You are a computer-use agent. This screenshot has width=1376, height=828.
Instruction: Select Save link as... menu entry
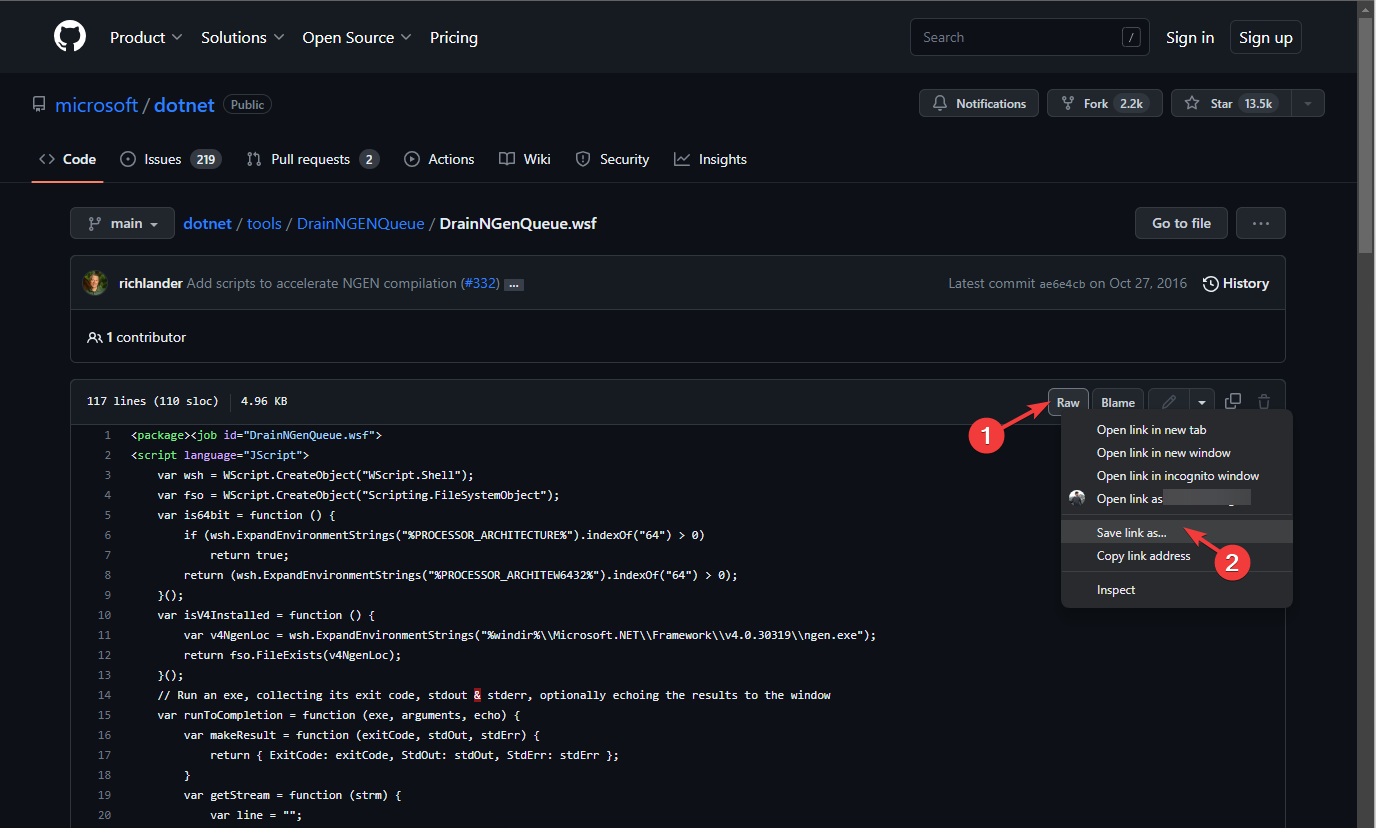1177,533
